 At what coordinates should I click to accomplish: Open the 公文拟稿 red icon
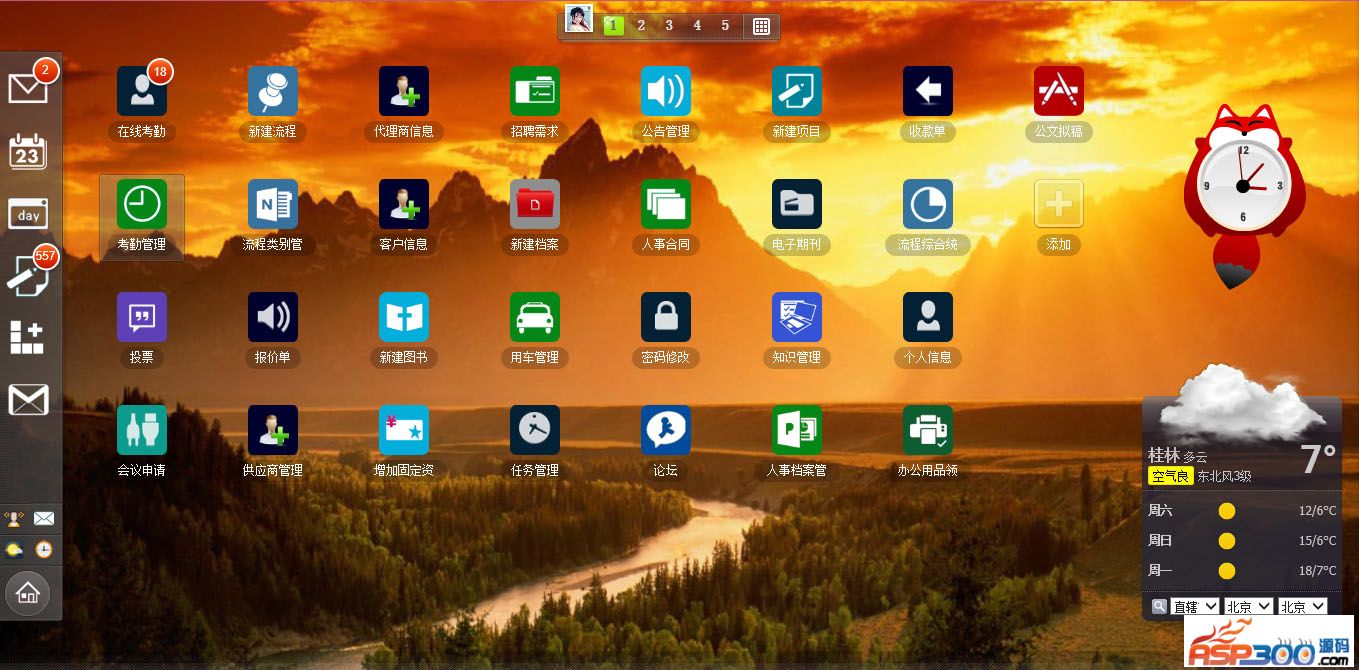1059,91
